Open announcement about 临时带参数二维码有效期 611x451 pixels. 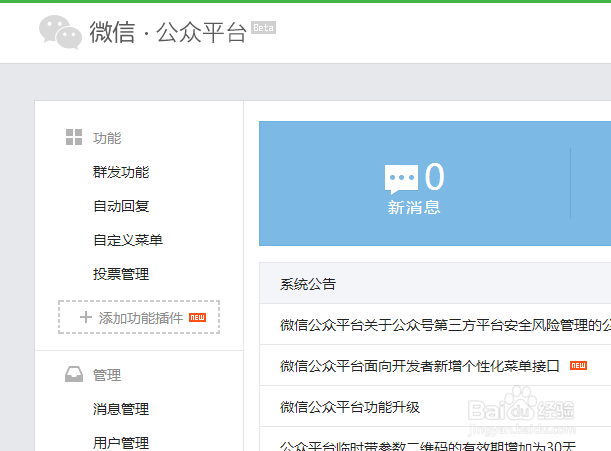(x=428, y=445)
